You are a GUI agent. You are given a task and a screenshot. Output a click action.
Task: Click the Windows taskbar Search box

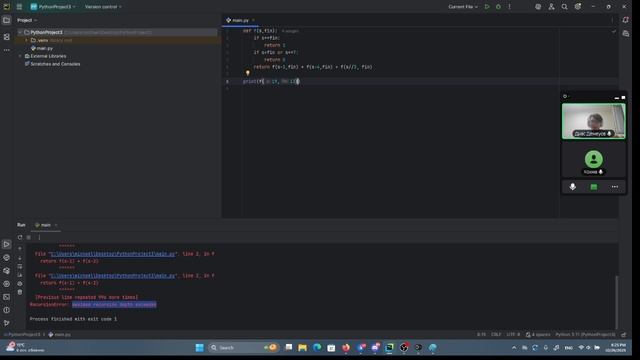point(243,348)
